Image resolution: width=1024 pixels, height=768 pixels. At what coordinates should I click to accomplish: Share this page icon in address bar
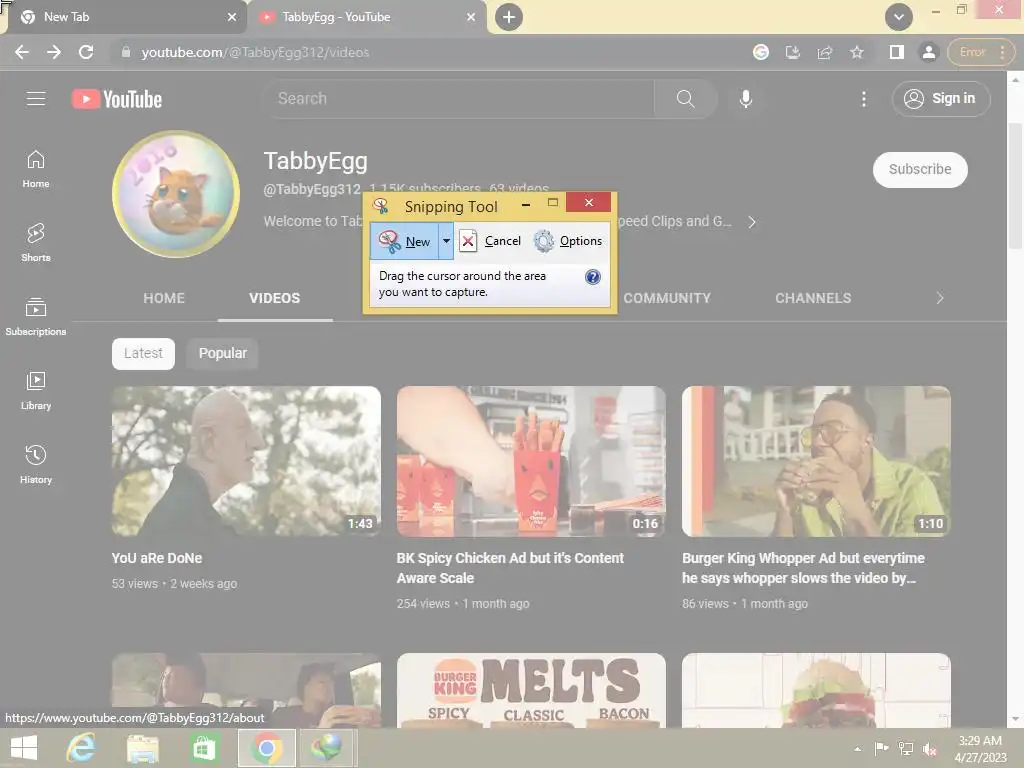click(825, 52)
